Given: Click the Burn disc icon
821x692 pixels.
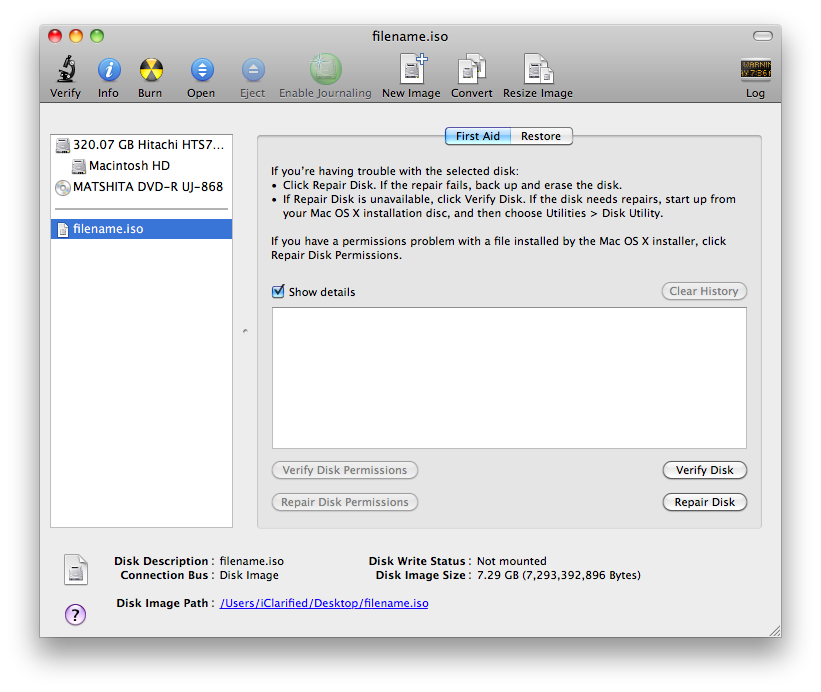Looking at the screenshot, I should click(150, 70).
